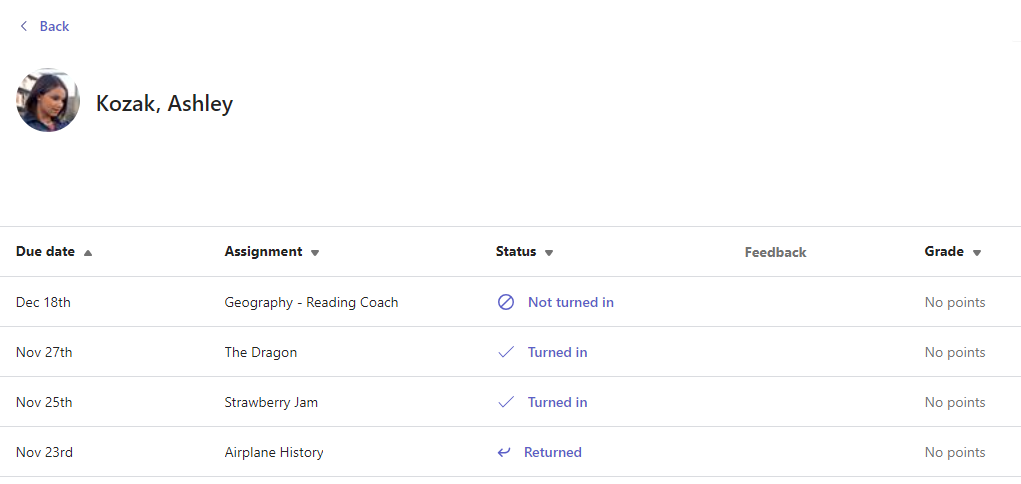The image size is (1021, 484).
Task: Click the Feedback column header
Action: tap(775, 252)
